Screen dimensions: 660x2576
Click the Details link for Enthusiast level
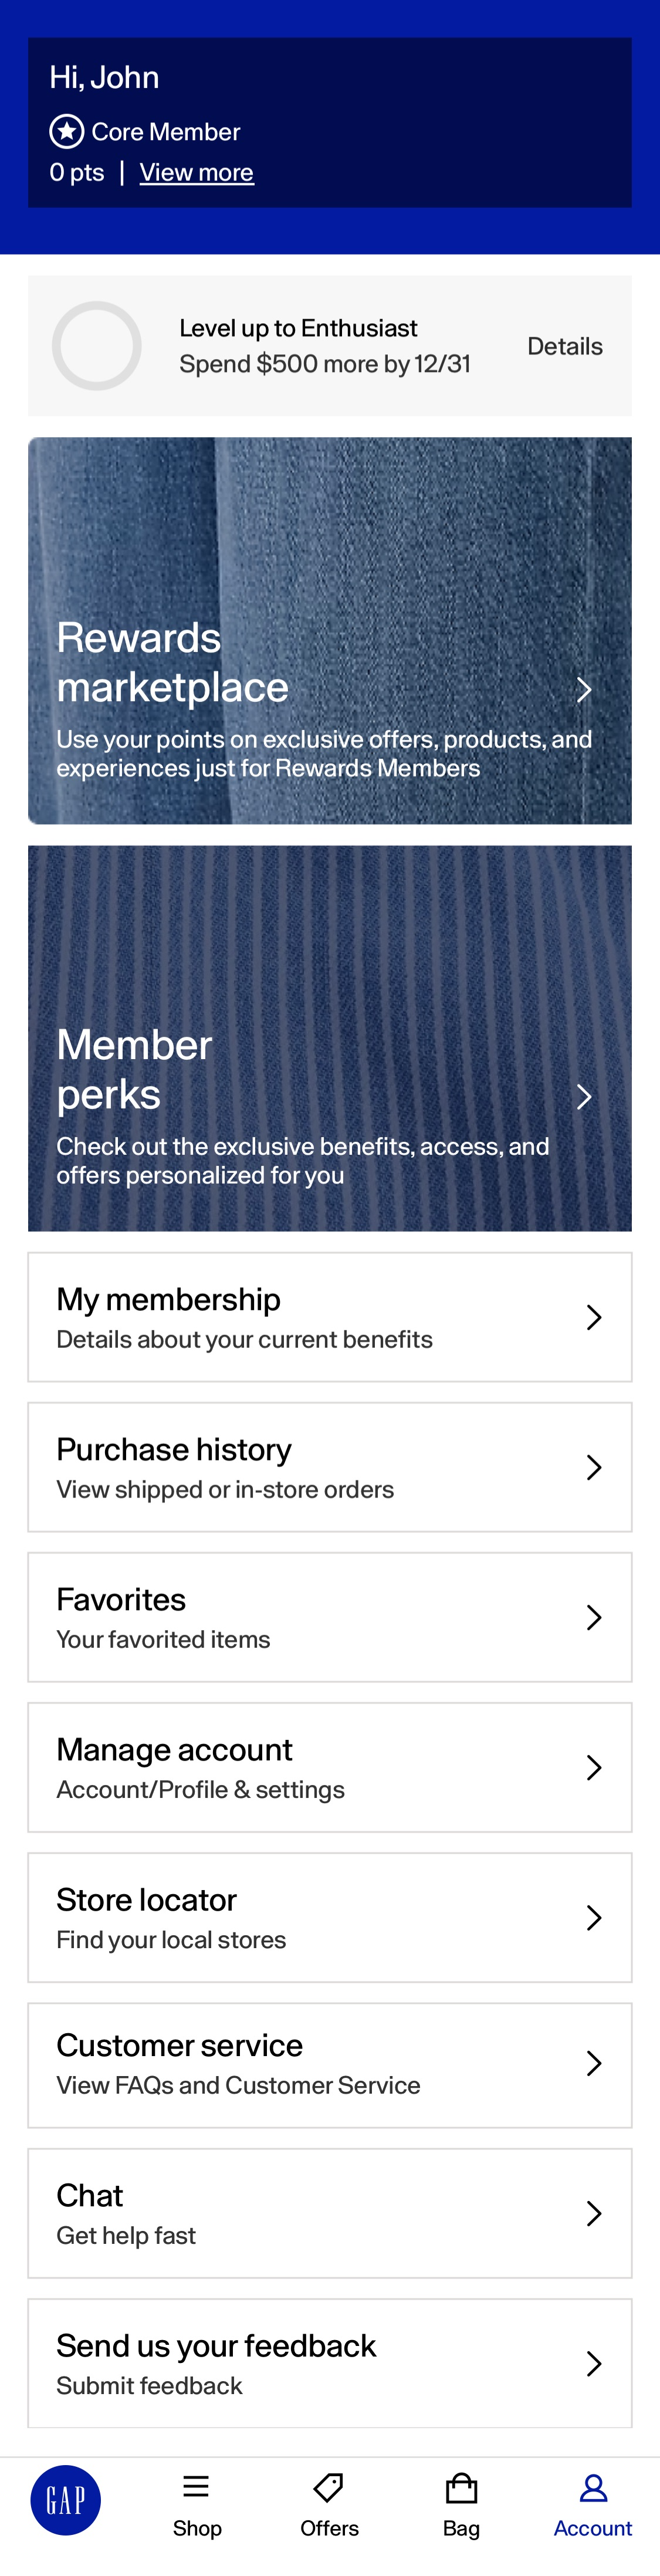coord(565,345)
